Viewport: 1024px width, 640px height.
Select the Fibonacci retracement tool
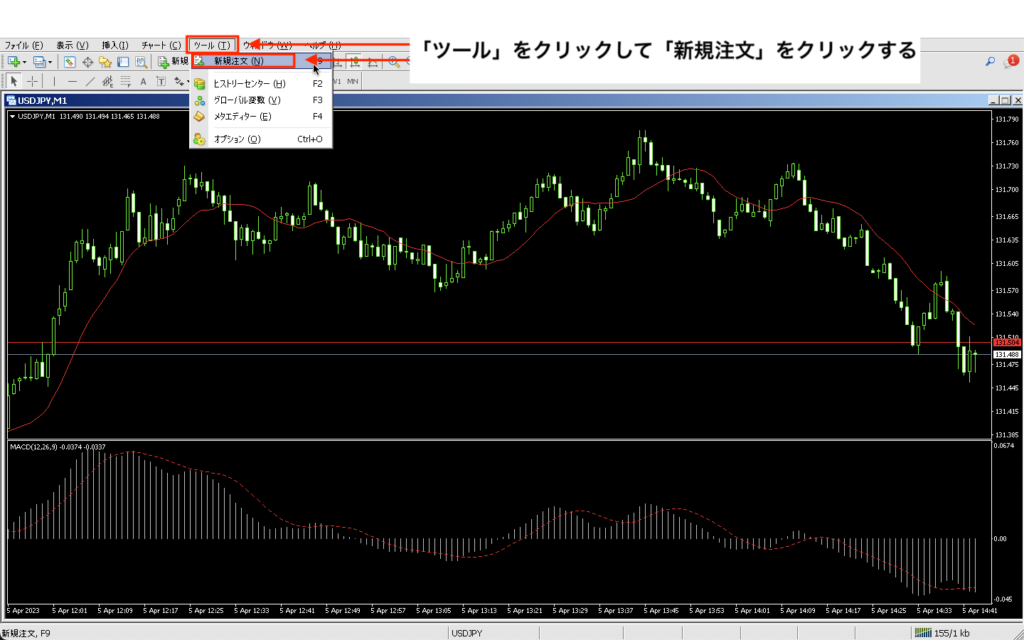125,82
